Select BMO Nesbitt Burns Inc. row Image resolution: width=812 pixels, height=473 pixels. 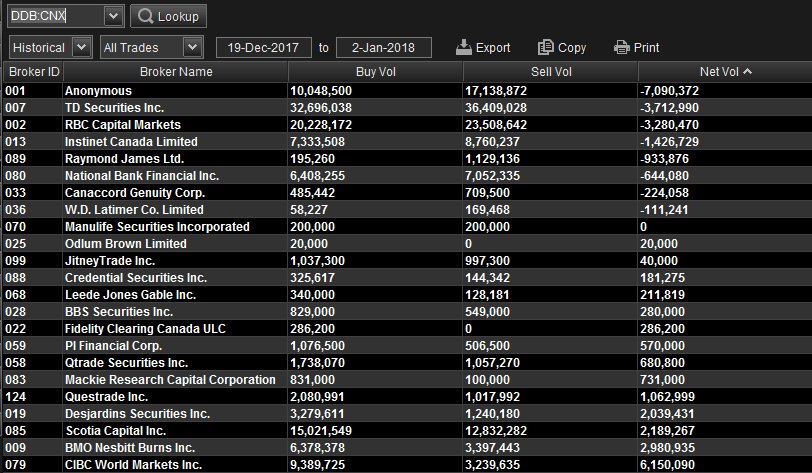click(x=407, y=448)
